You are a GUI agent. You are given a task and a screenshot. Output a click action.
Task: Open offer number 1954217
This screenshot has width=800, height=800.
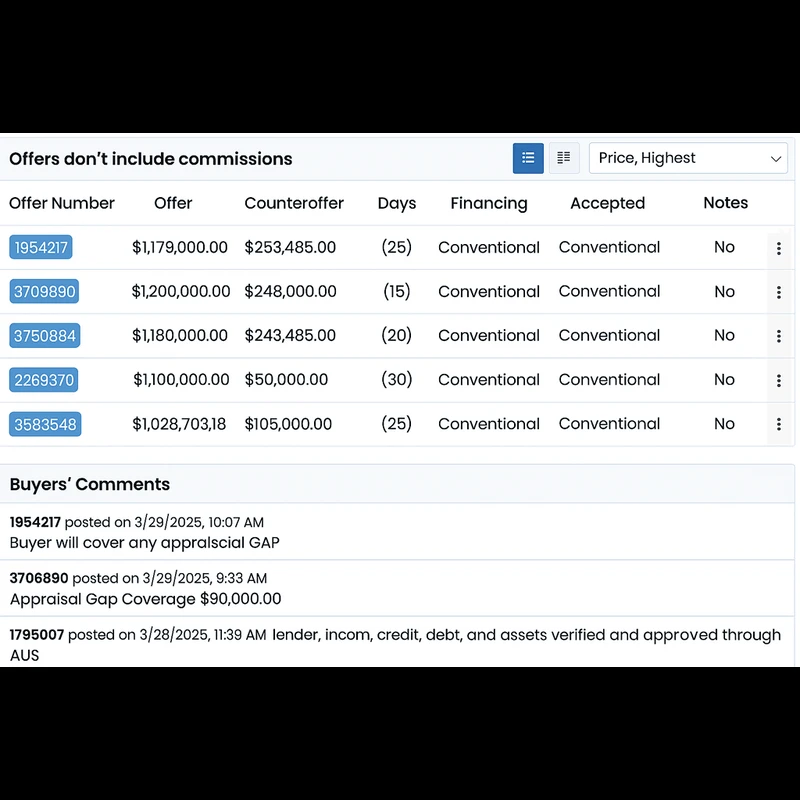pyautogui.click(x=41, y=248)
